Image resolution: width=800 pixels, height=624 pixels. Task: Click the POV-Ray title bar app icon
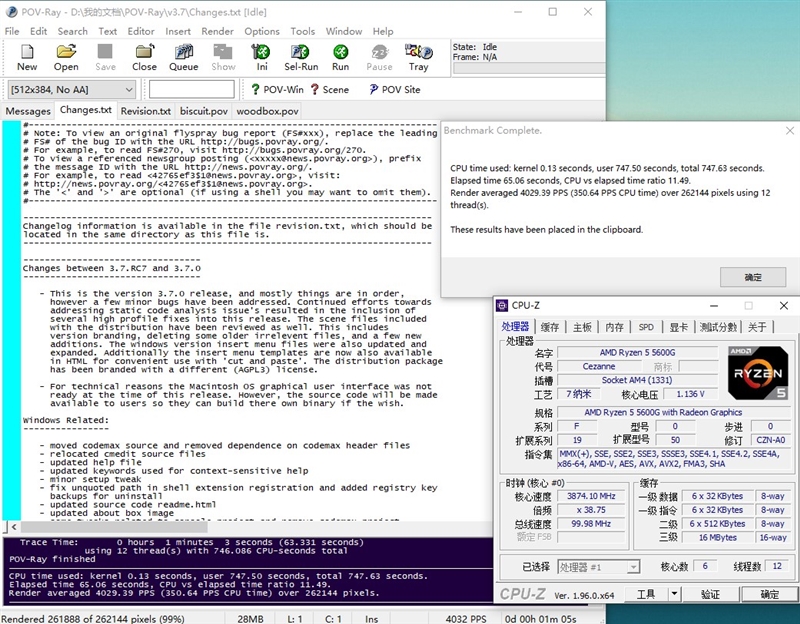pyautogui.click(x=11, y=12)
